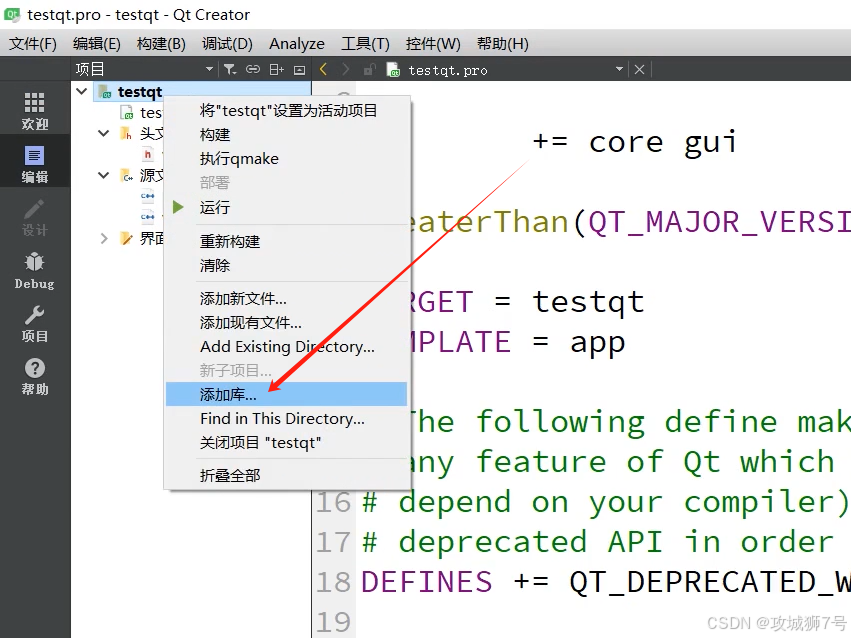Open the testqt.pro open documents dropdown

click(x=619, y=69)
